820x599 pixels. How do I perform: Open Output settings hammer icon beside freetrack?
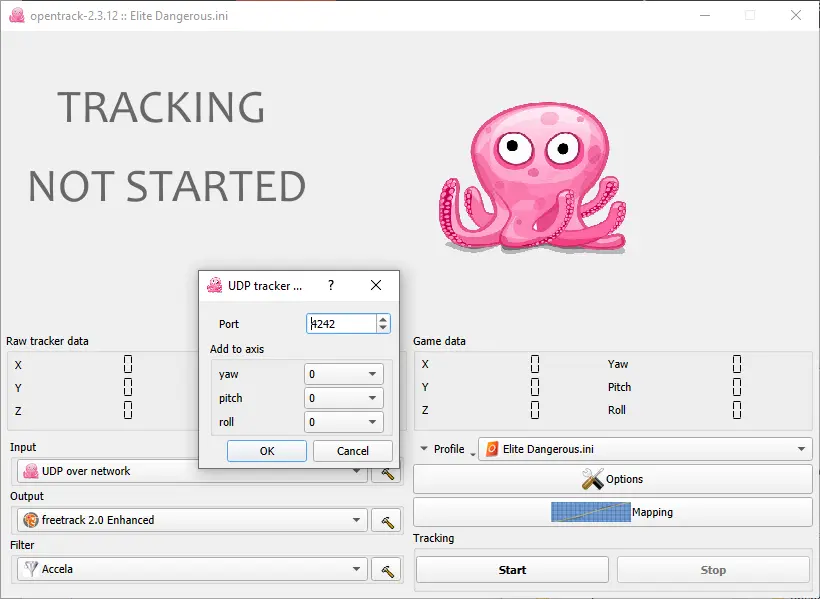(386, 521)
